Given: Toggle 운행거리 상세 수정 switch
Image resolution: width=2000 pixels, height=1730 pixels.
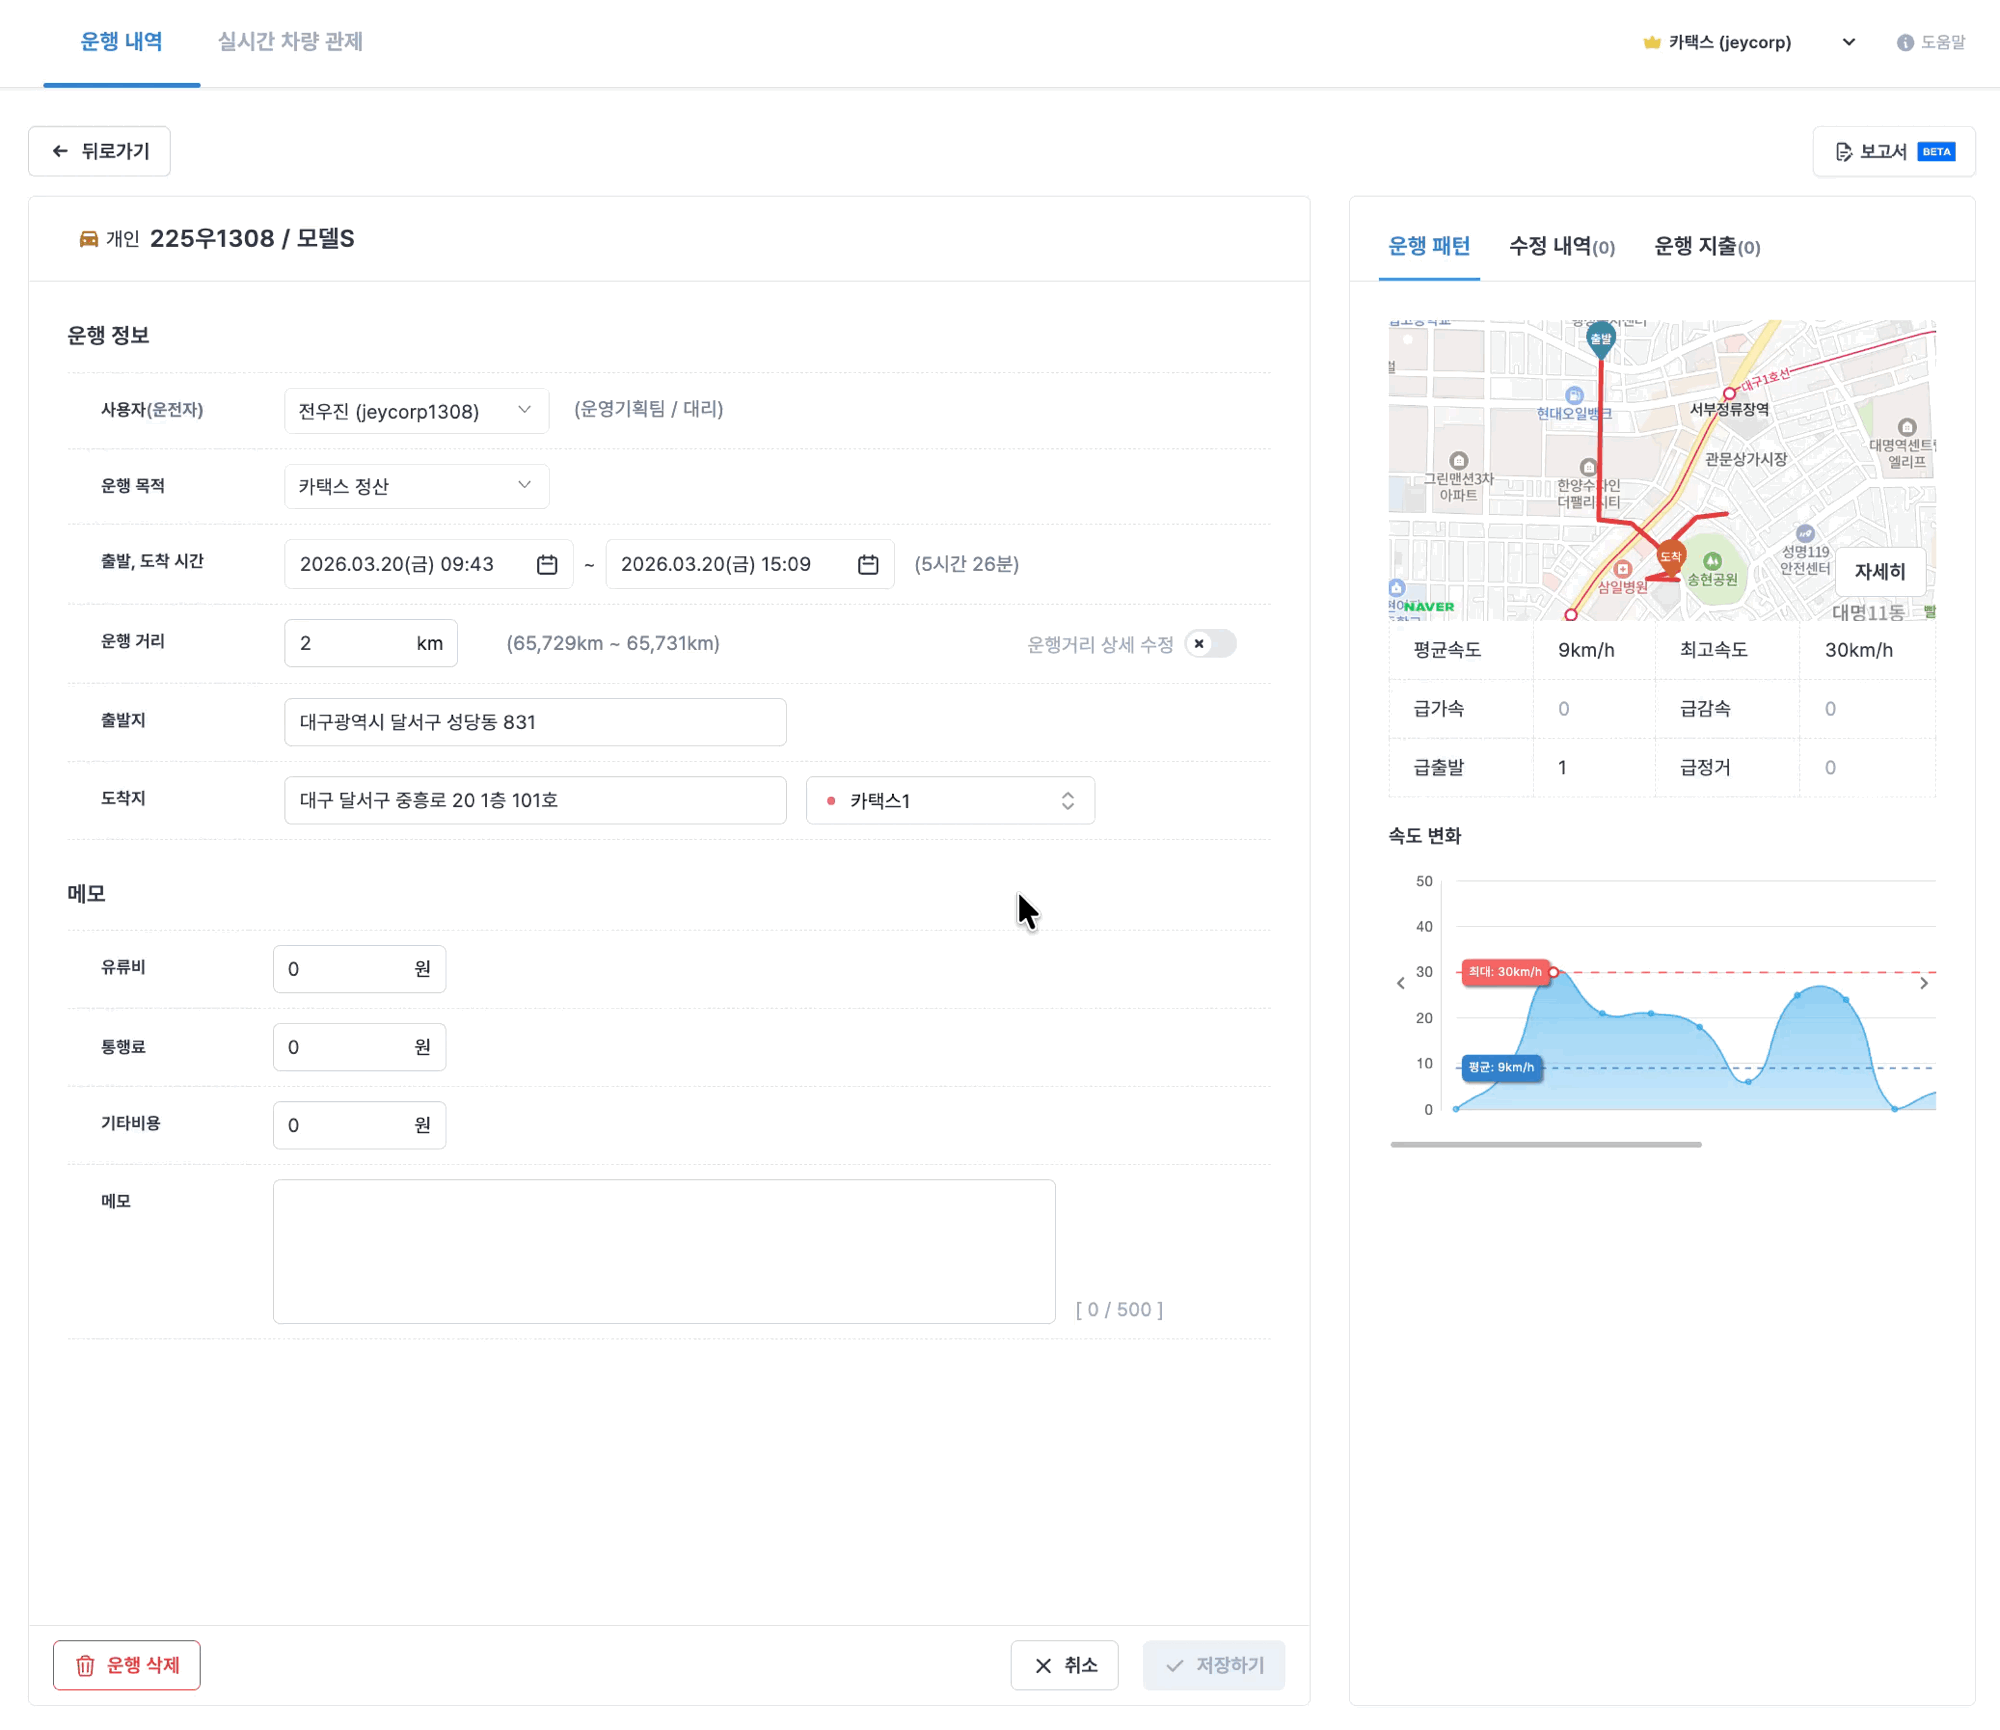Looking at the screenshot, I should [x=1210, y=644].
